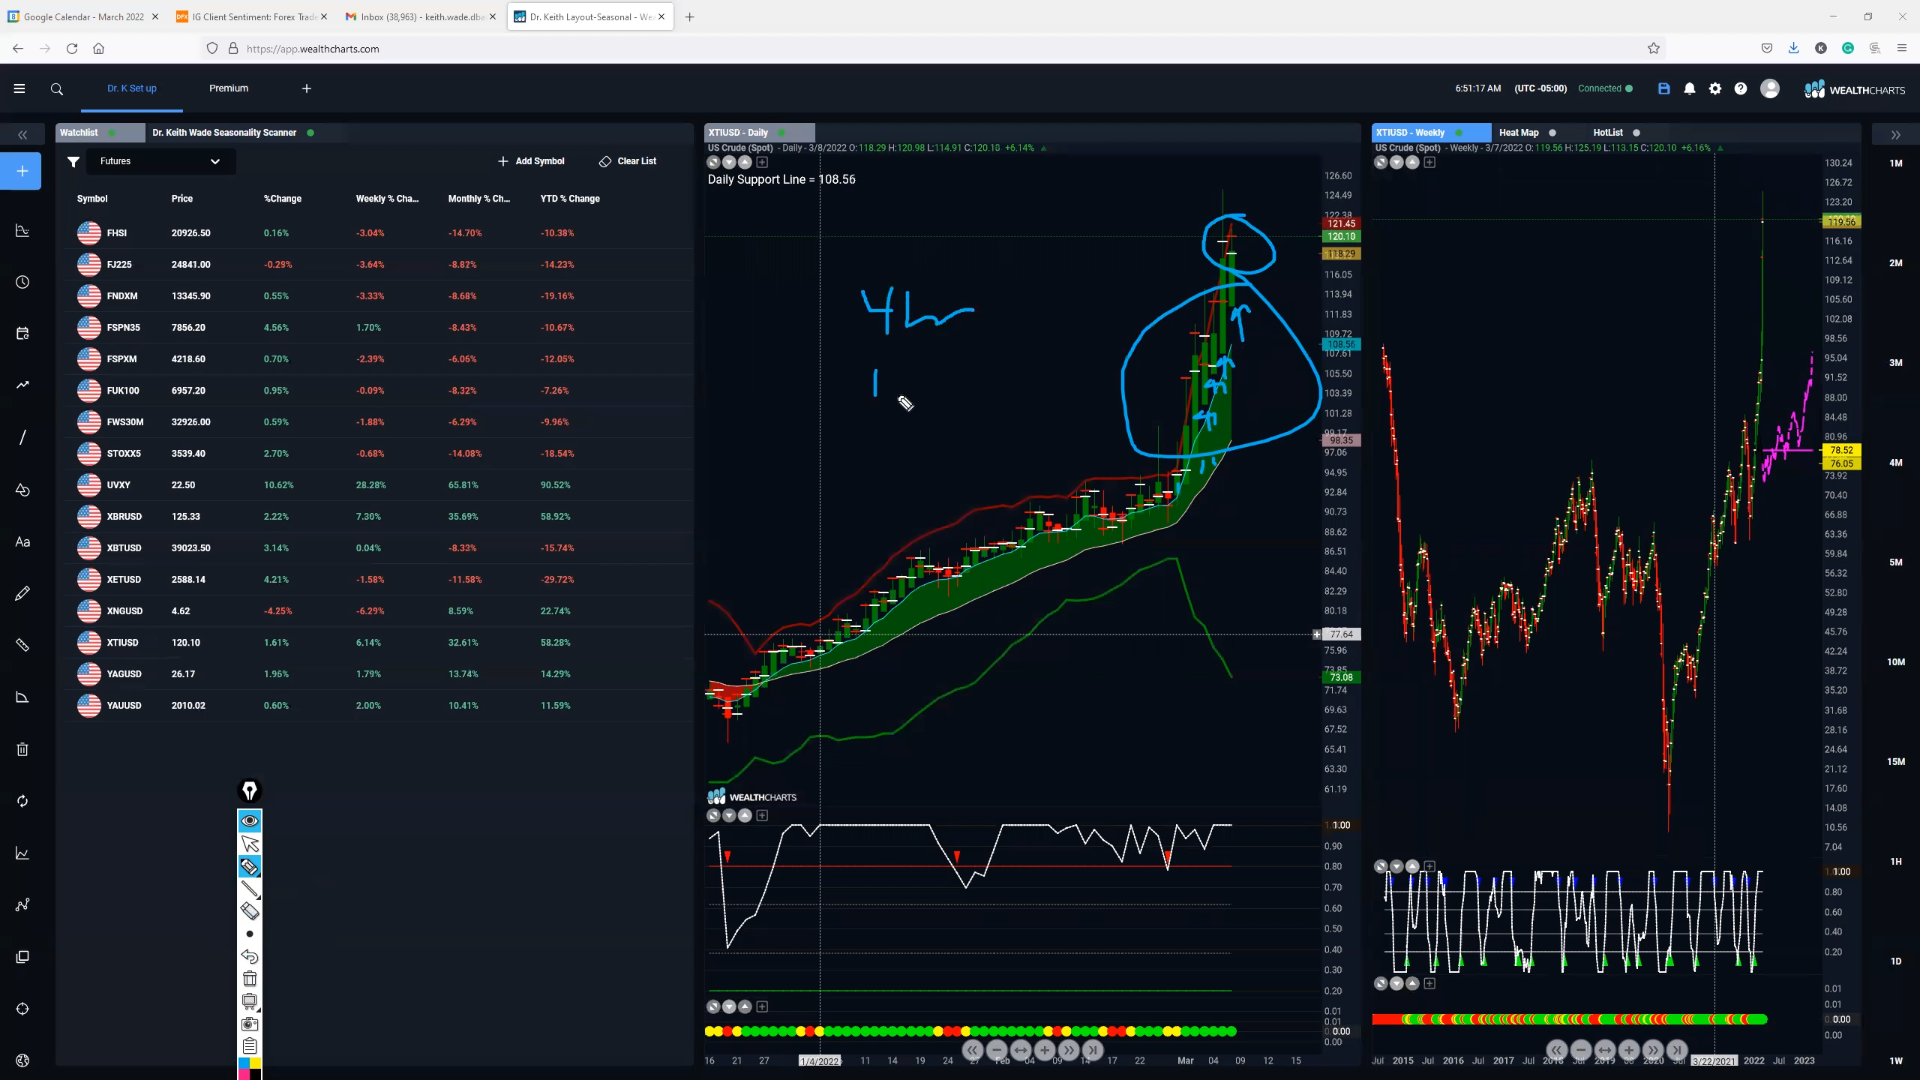Expand the daily chart indicator plus box
Screen dimensions: 1920x1080
tap(762, 162)
